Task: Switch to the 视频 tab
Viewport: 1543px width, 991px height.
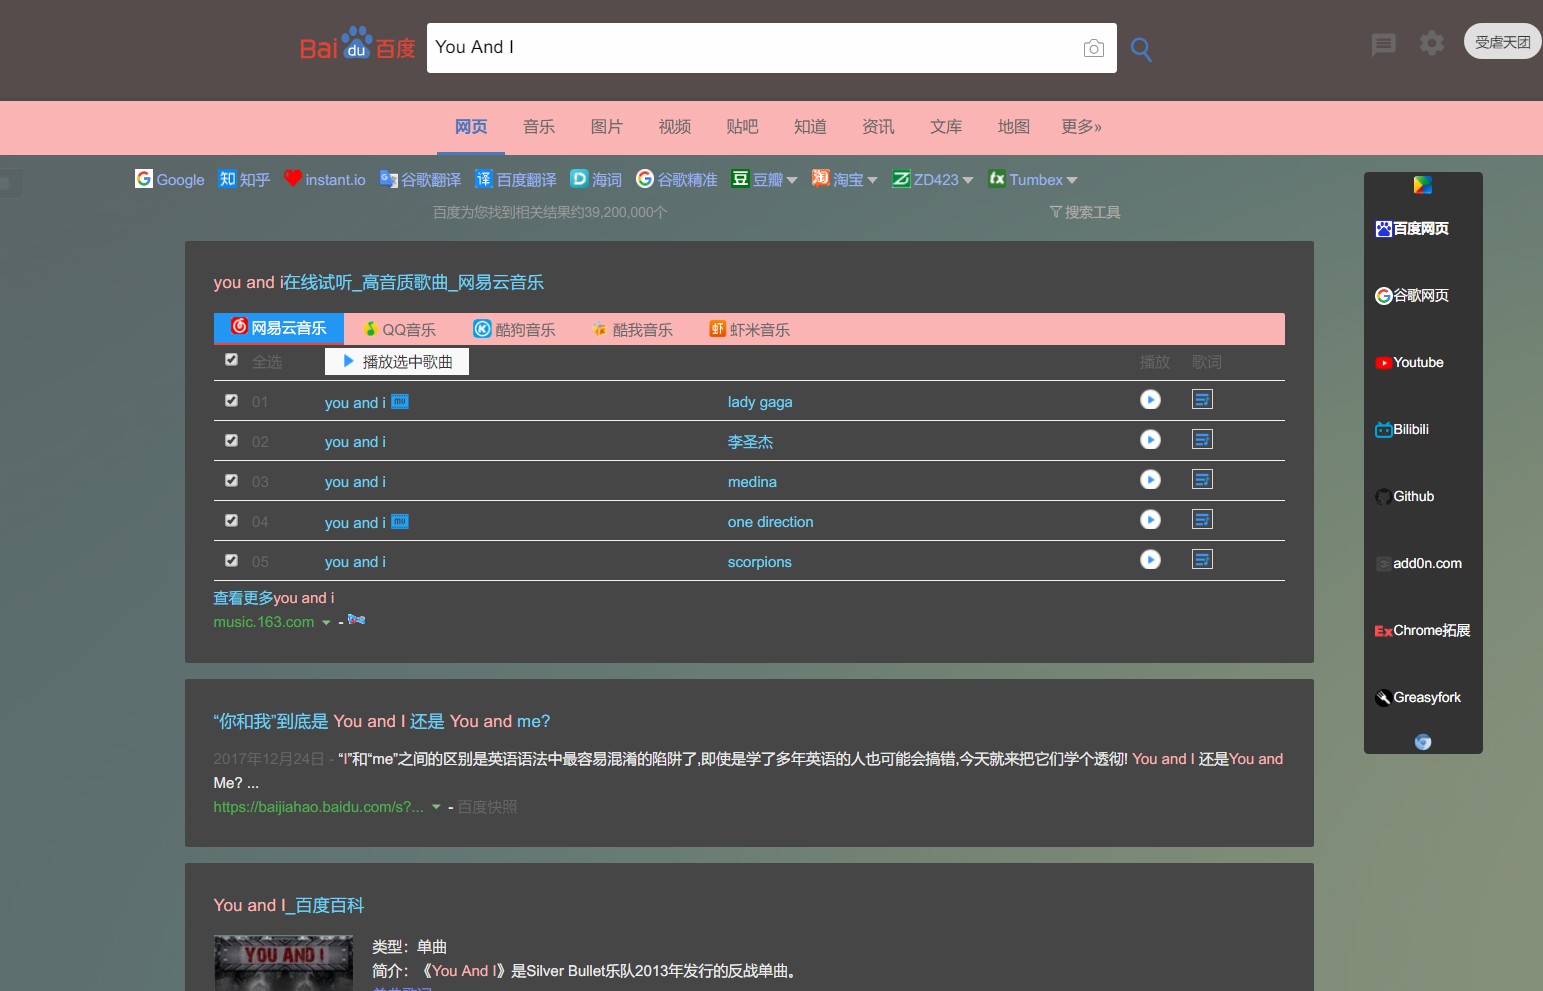Action: [x=674, y=127]
